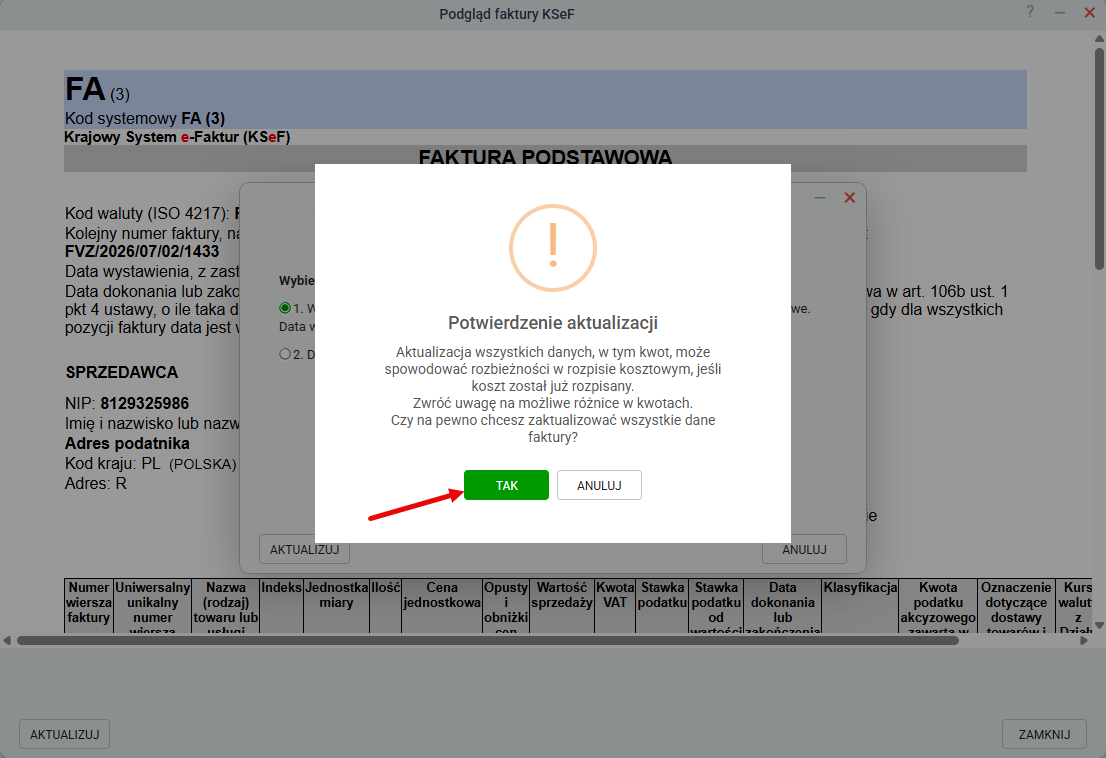Viewport: 1106px width, 758px height.
Task: Select radio option 2 in update dialog
Action: (285, 354)
